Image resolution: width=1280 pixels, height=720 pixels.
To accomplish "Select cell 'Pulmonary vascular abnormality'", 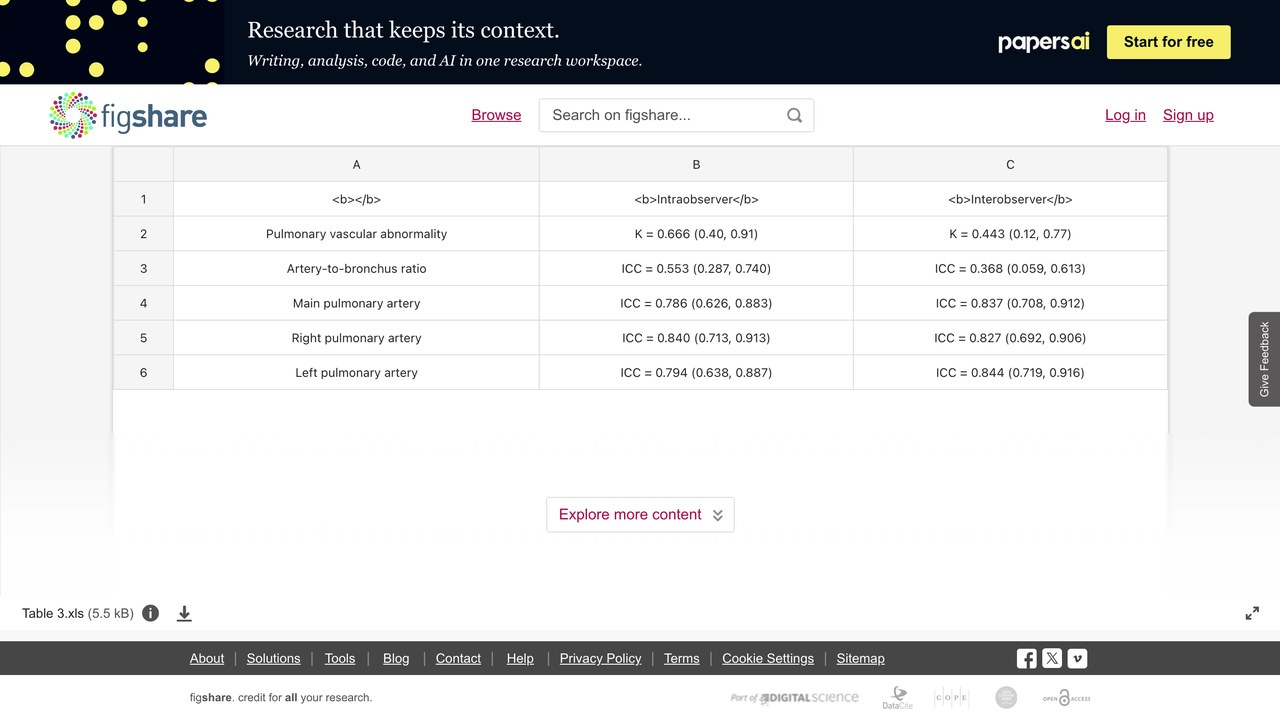I will (x=356, y=234).
